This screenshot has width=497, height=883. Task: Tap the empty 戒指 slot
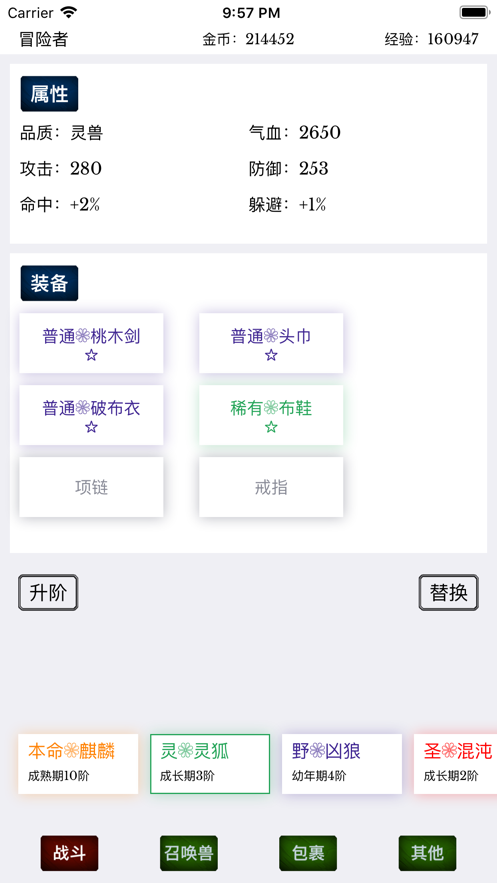tap(271, 487)
